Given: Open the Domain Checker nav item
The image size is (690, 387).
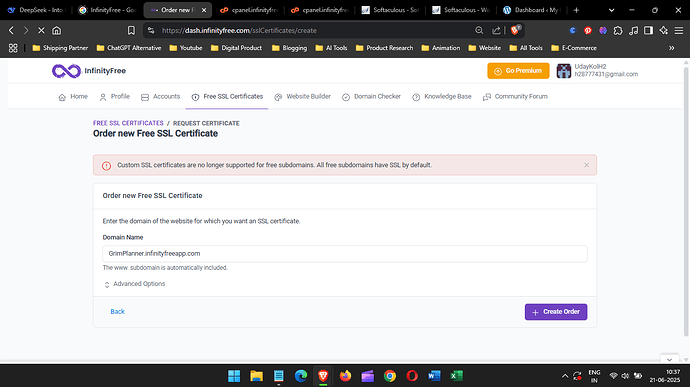Looking at the screenshot, I should (371, 97).
